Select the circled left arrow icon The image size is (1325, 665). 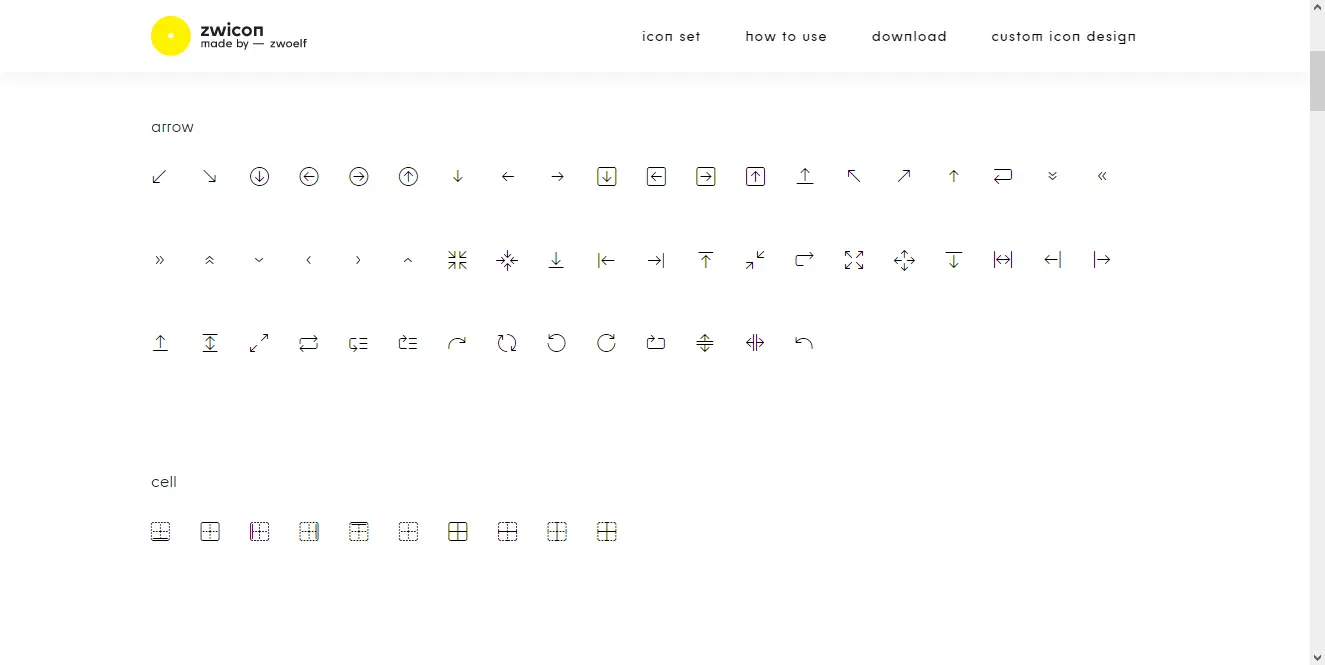tap(309, 177)
